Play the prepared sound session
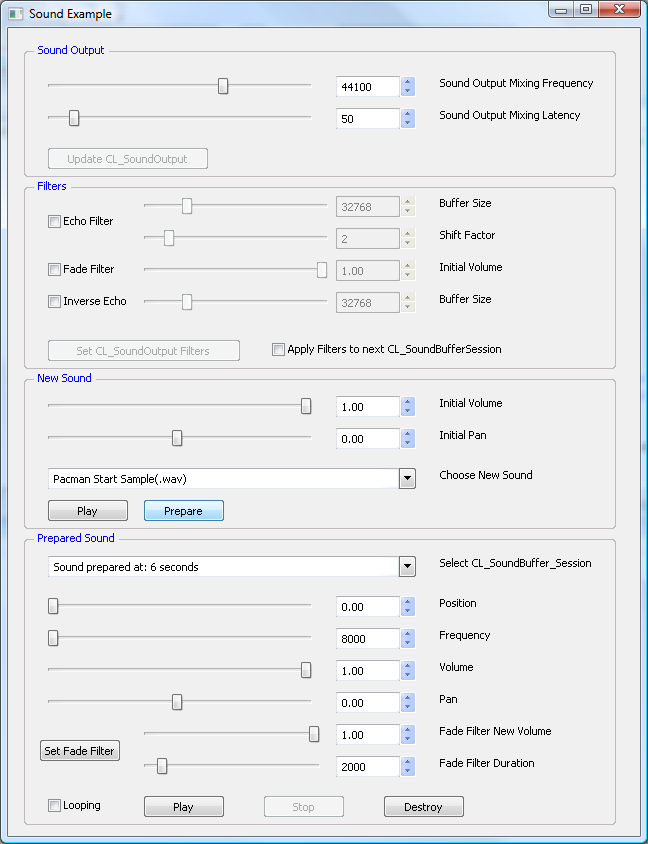The width and height of the screenshot is (648, 844). coord(184,807)
